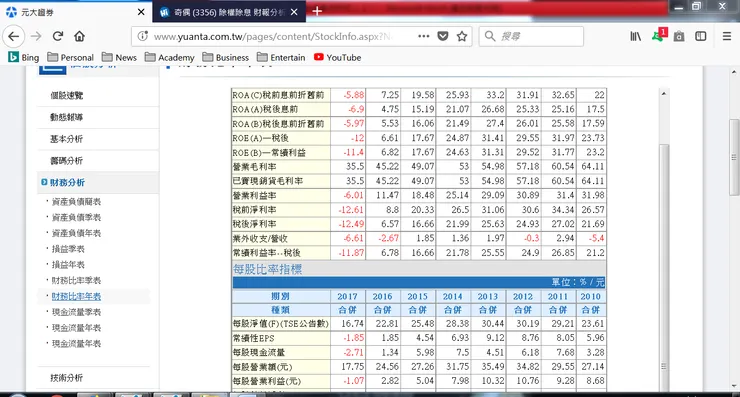Toggle the sidebar view icon

[701, 36]
